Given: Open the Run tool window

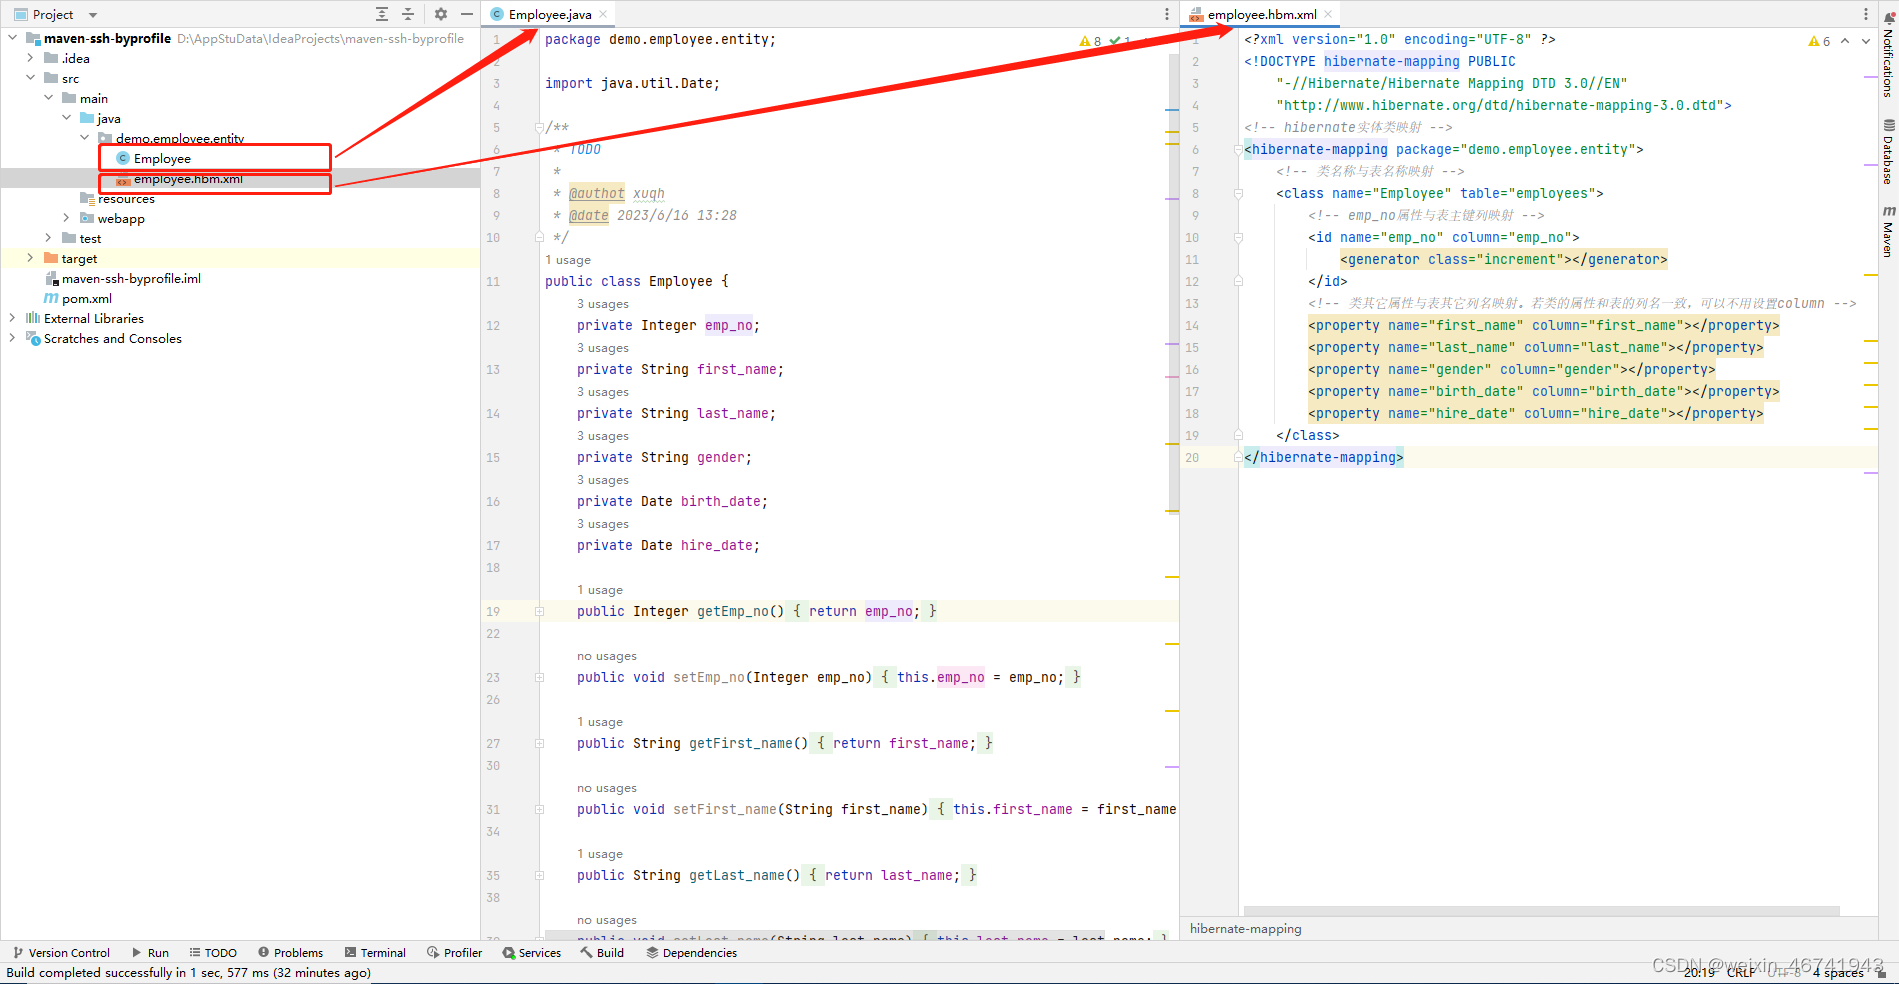Looking at the screenshot, I should (150, 952).
